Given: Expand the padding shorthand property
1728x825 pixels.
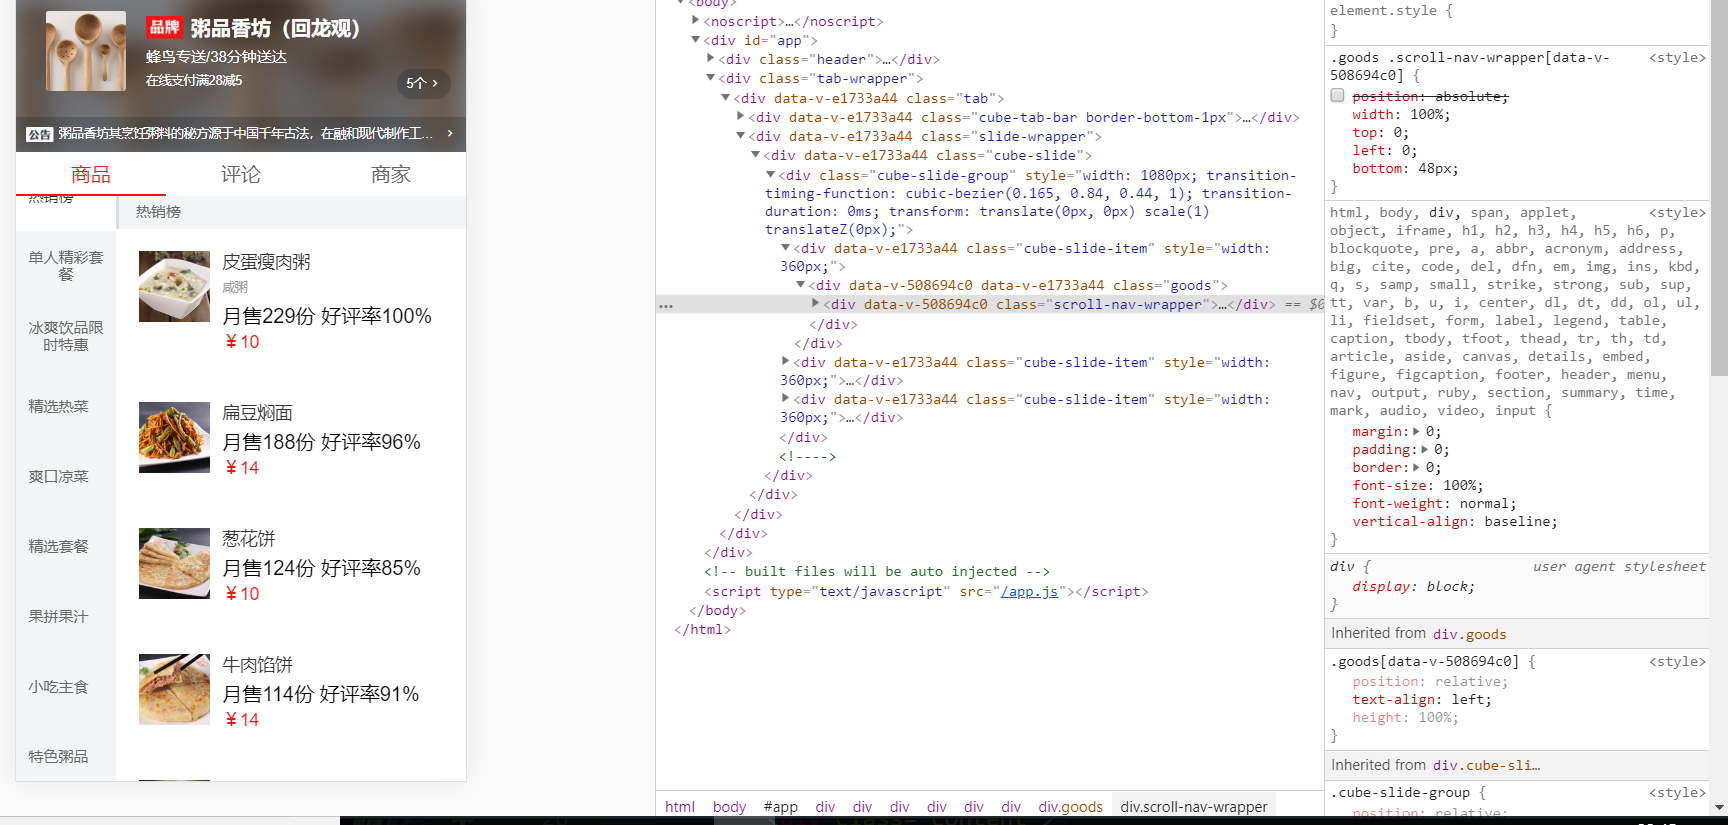Looking at the screenshot, I should tap(1424, 449).
